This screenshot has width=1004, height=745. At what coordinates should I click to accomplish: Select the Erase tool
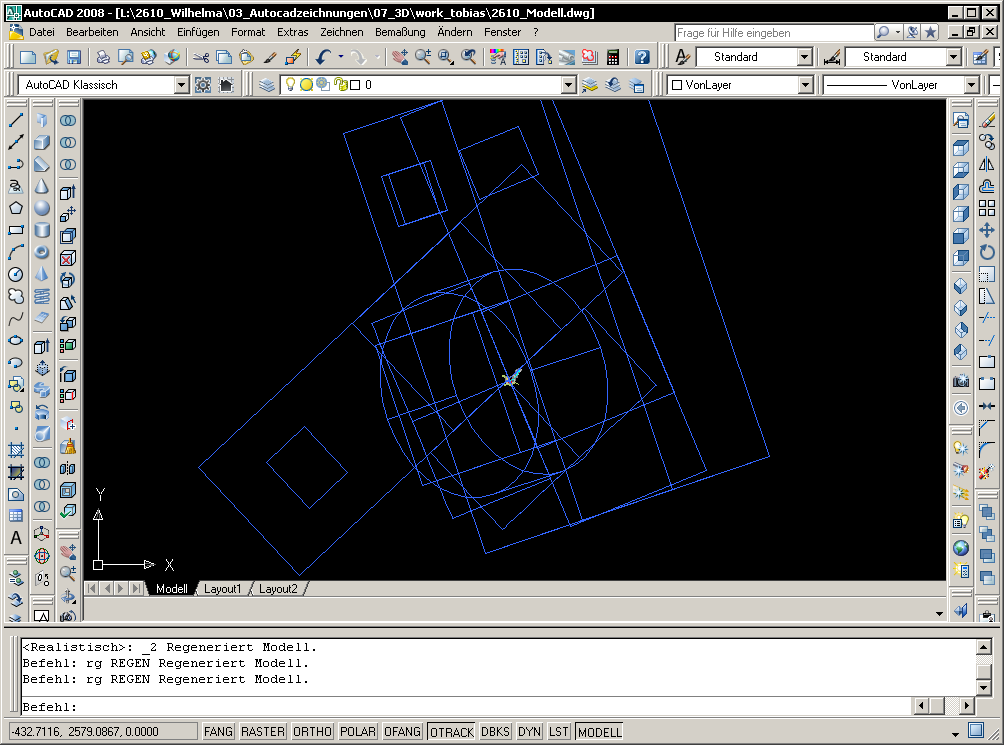tap(987, 120)
